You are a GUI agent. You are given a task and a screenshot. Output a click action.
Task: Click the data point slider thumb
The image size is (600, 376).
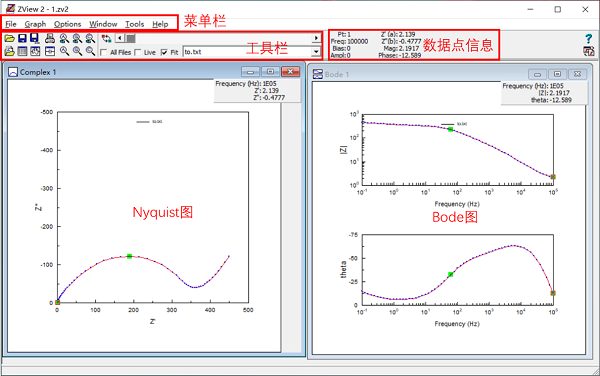(130, 38)
